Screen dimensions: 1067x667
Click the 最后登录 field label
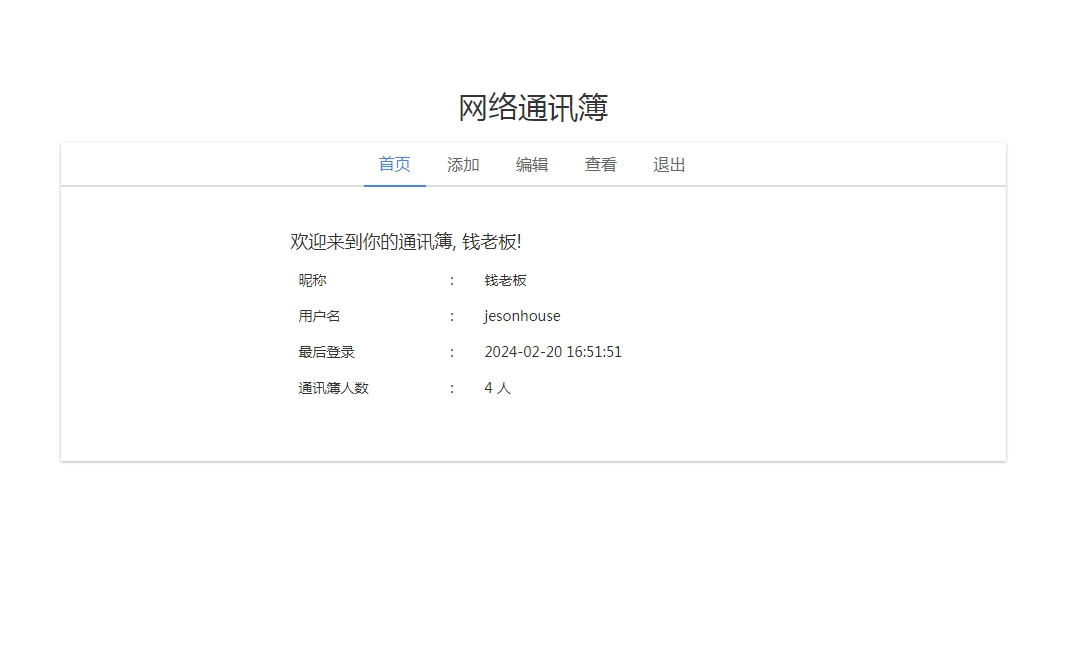[327, 352]
